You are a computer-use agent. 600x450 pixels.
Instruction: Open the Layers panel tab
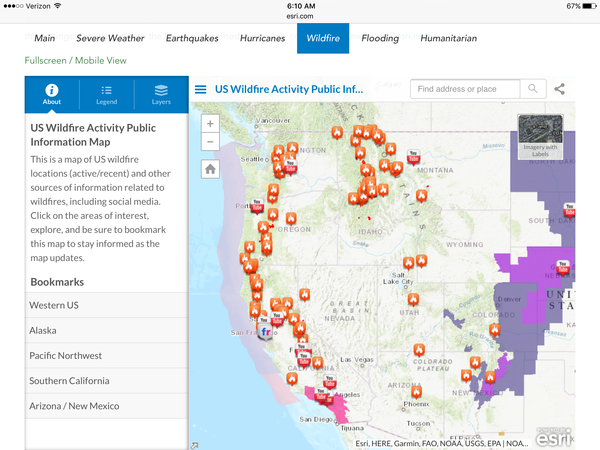pos(161,94)
